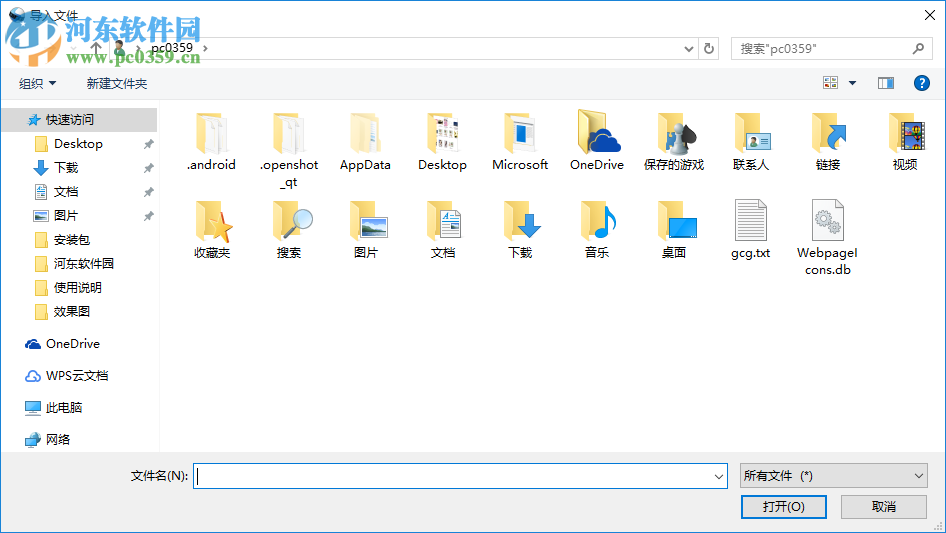The height and width of the screenshot is (533, 946).
Task: Select Desktop in navigation pane
Action: coord(79,144)
